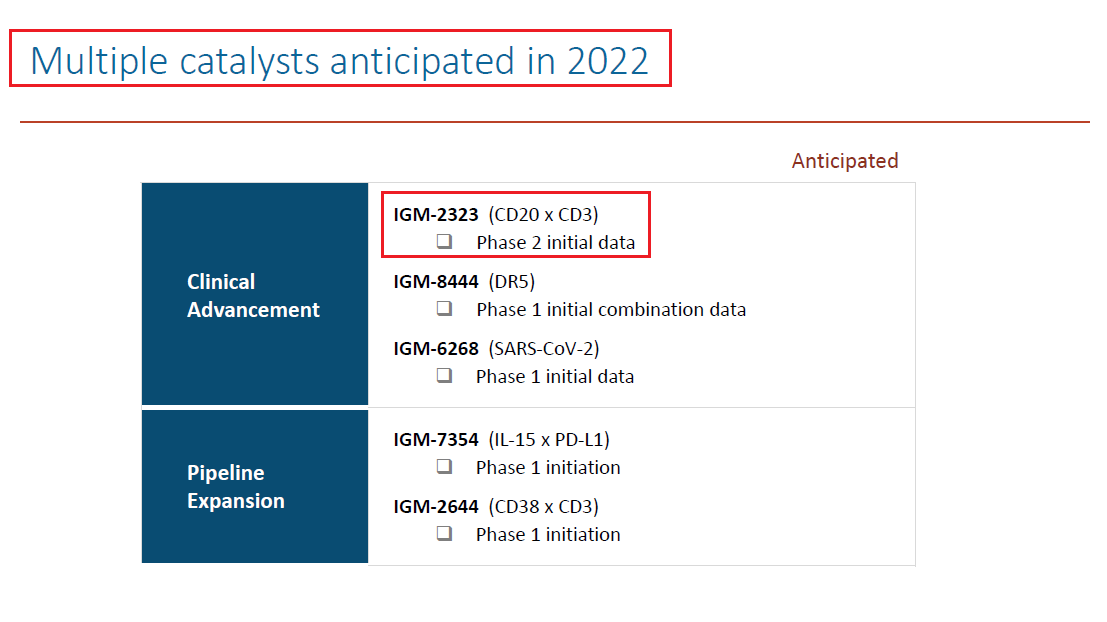Click the IGM-6268 bold heading
This screenshot has width=1107, height=622.
436,348
